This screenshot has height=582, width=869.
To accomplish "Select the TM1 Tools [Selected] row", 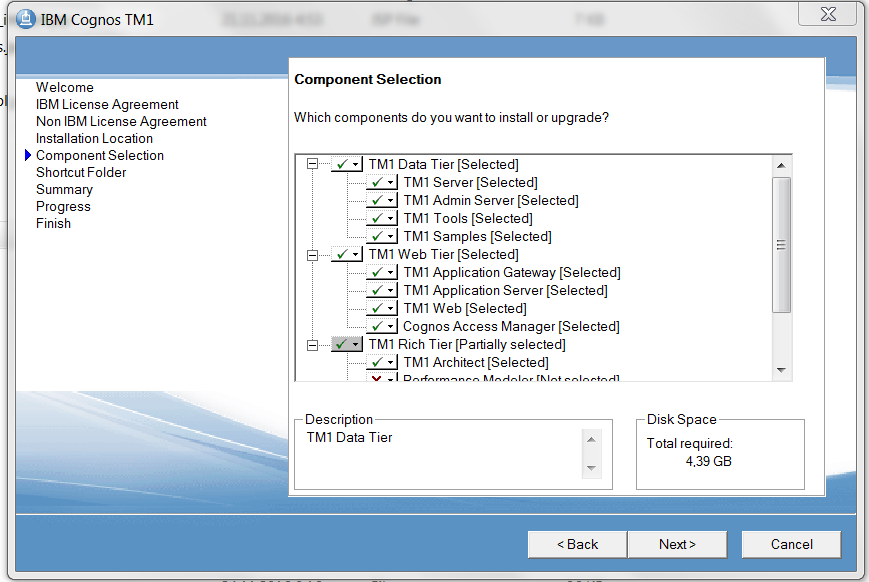I will 468,218.
